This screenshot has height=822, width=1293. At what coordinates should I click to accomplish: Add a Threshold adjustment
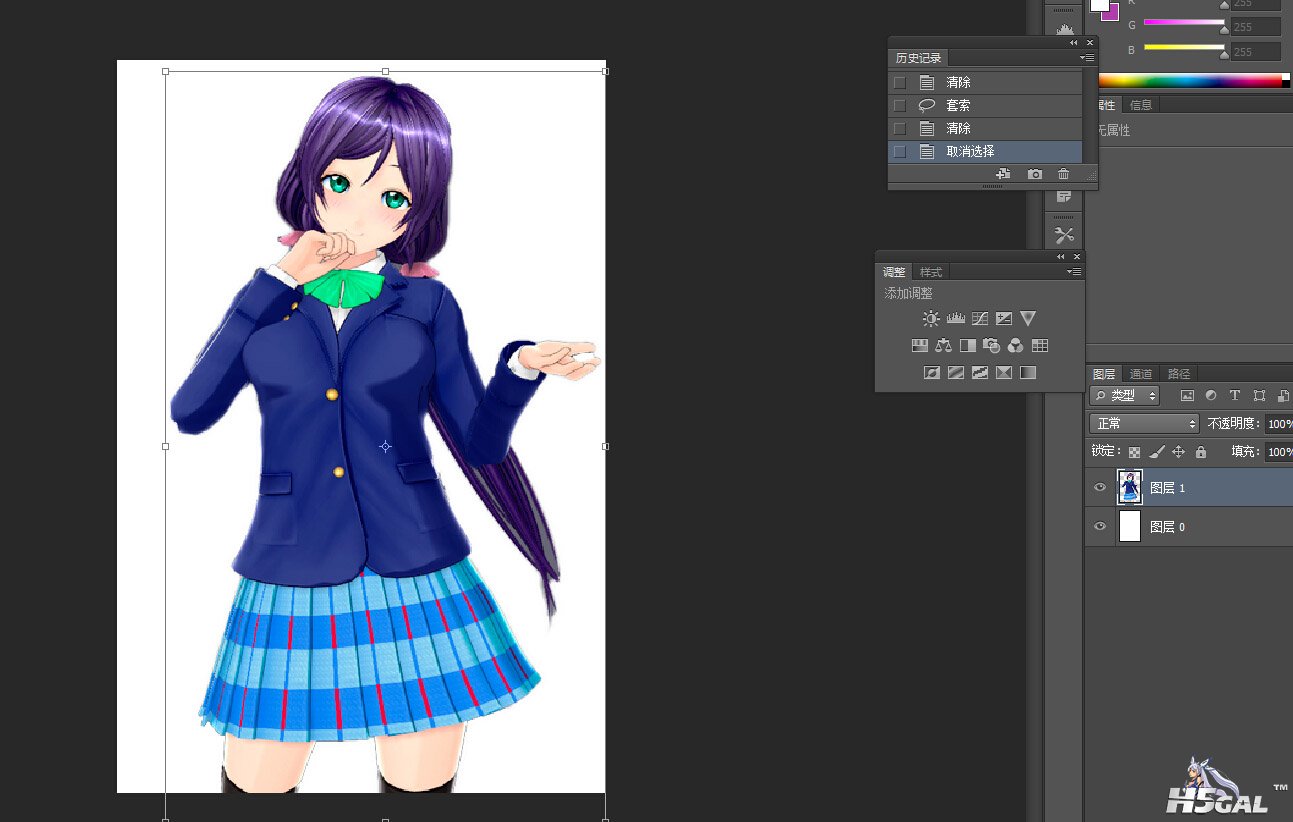(980, 373)
